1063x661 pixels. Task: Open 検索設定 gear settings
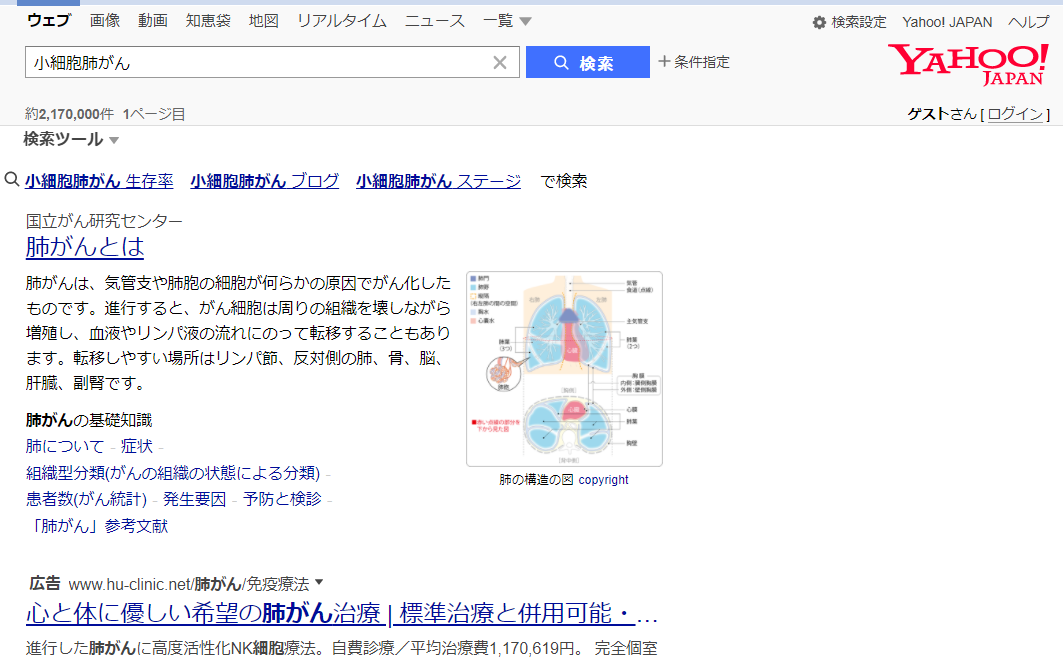pos(849,22)
